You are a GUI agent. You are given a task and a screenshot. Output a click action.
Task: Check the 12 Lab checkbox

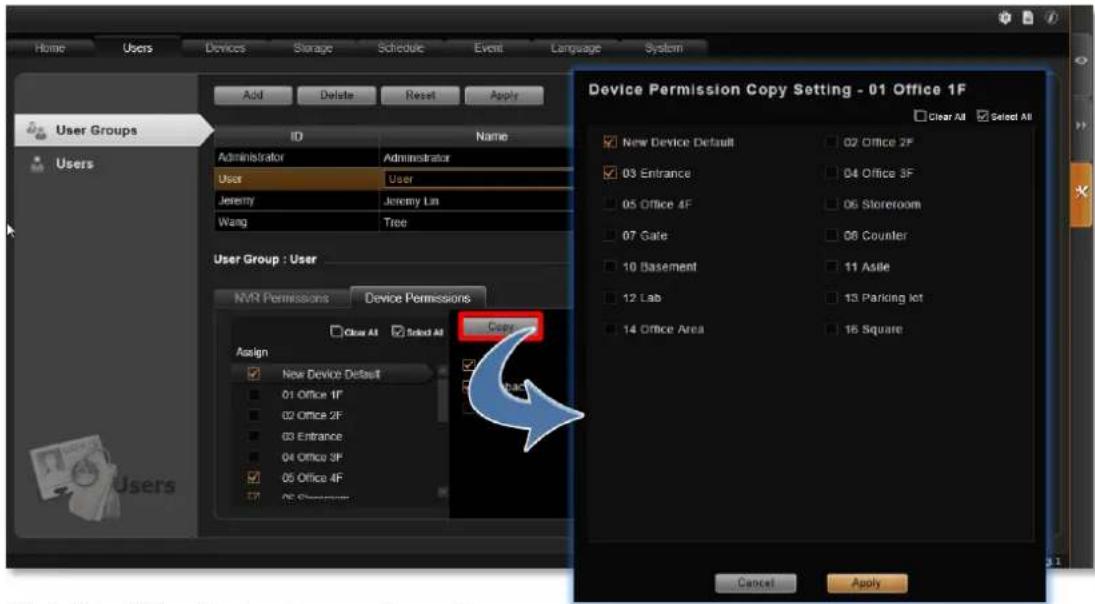pyautogui.click(x=610, y=297)
